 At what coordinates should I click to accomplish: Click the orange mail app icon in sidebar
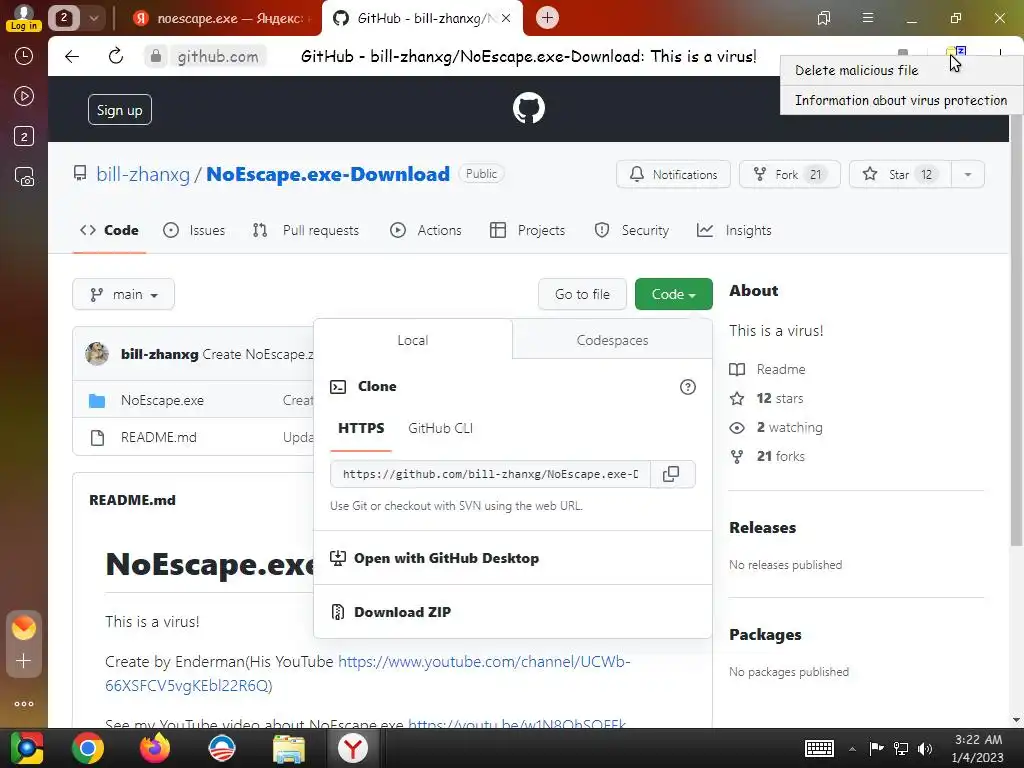pyautogui.click(x=24, y=628)
